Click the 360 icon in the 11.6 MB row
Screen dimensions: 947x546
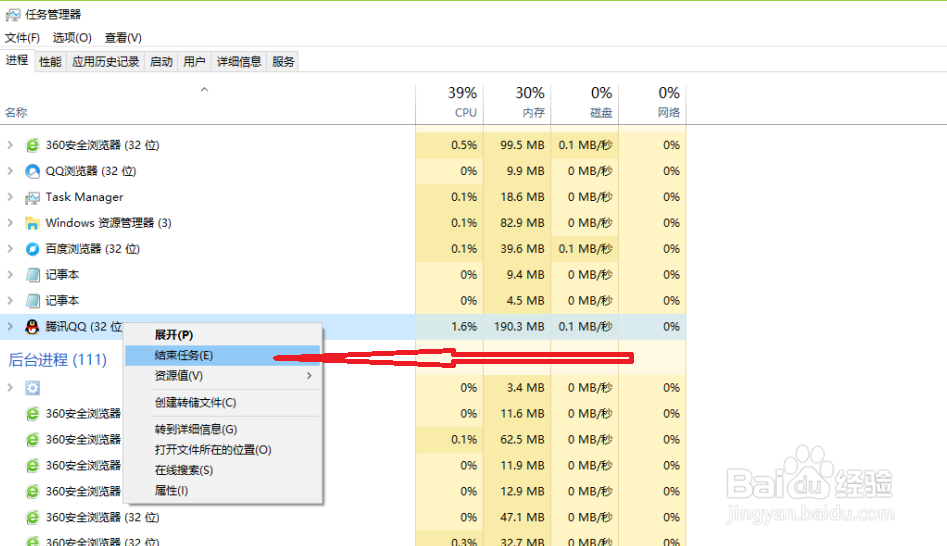point(32,414)
